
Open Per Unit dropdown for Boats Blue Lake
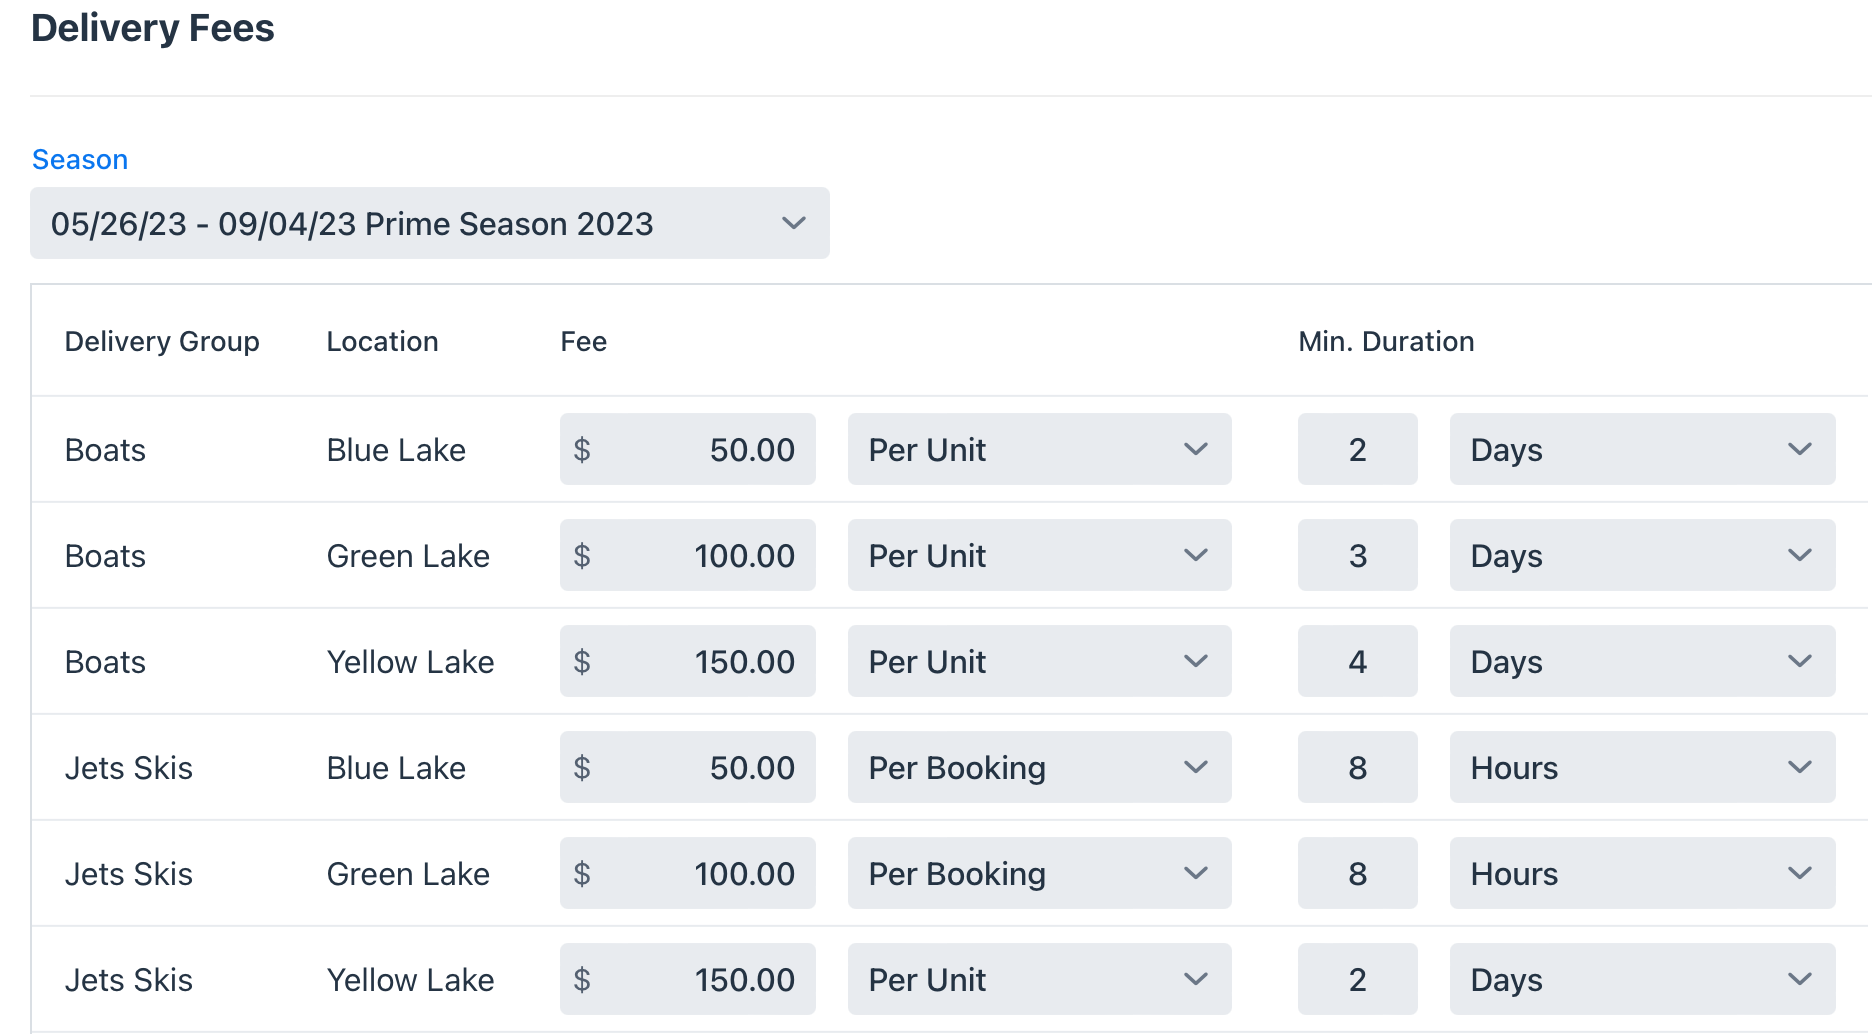[1040, 450]
